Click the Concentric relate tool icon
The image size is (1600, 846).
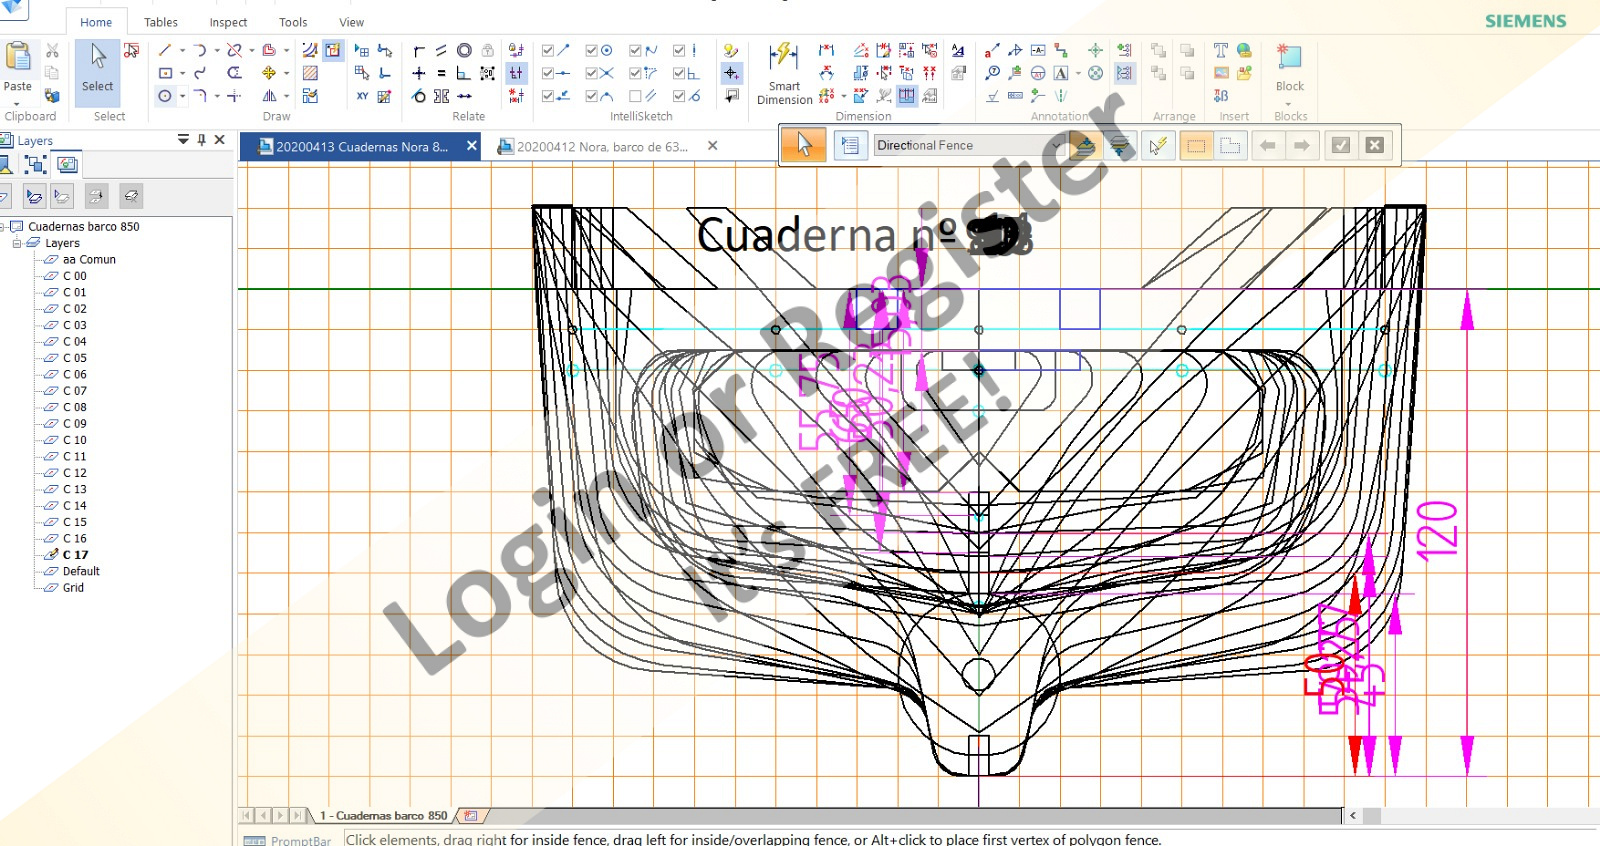point(464,50)
